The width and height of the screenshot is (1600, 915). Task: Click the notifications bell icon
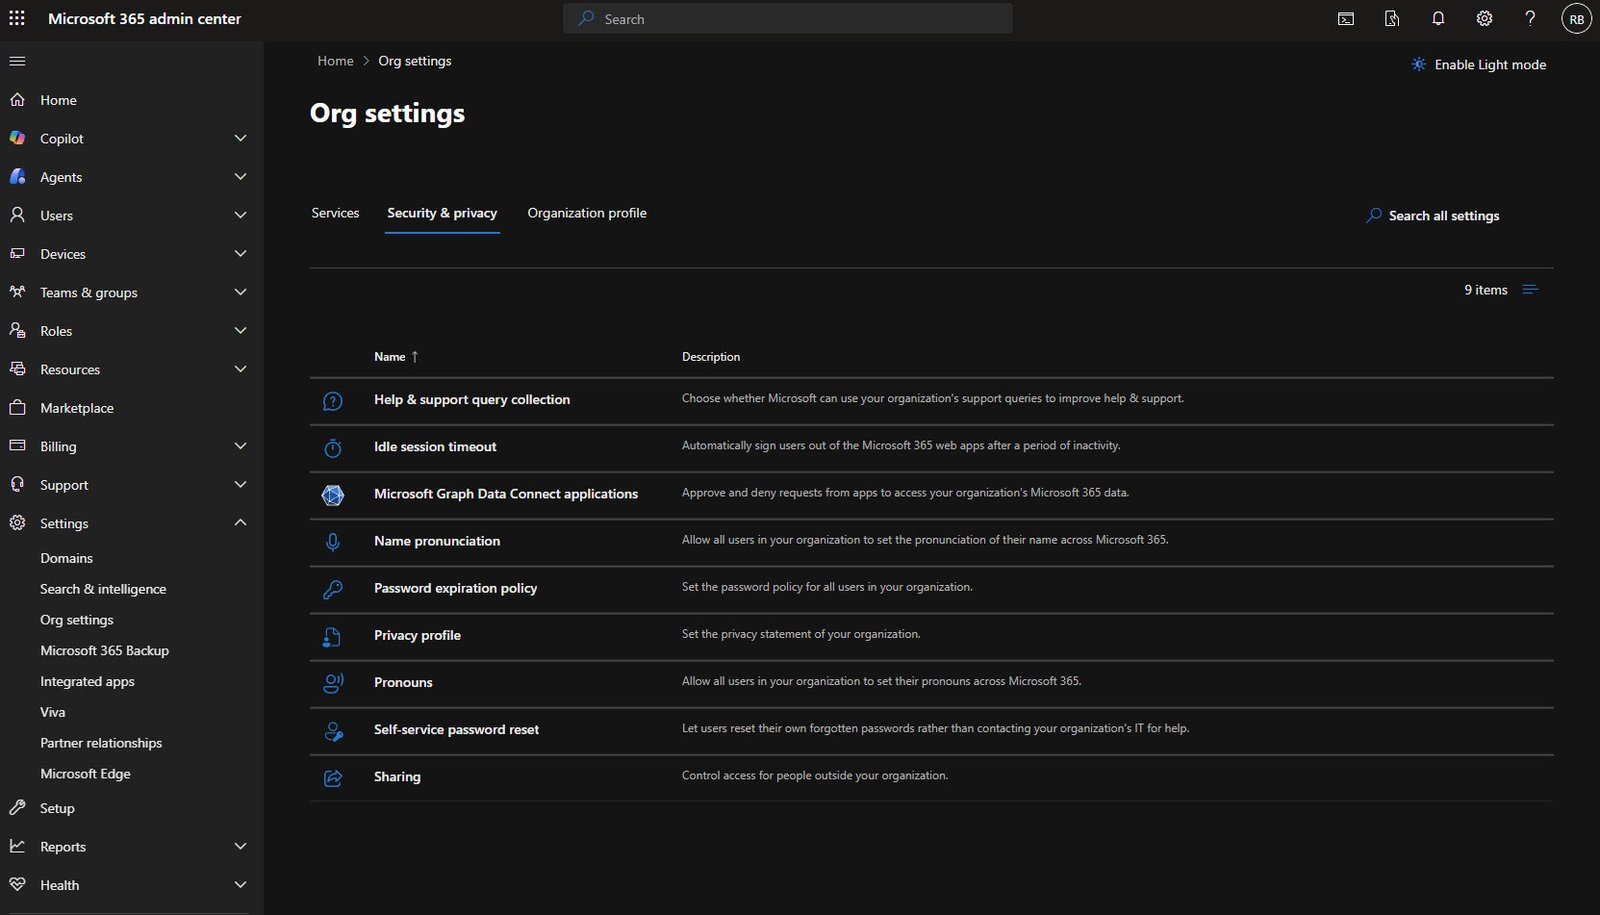[1438, 18]
